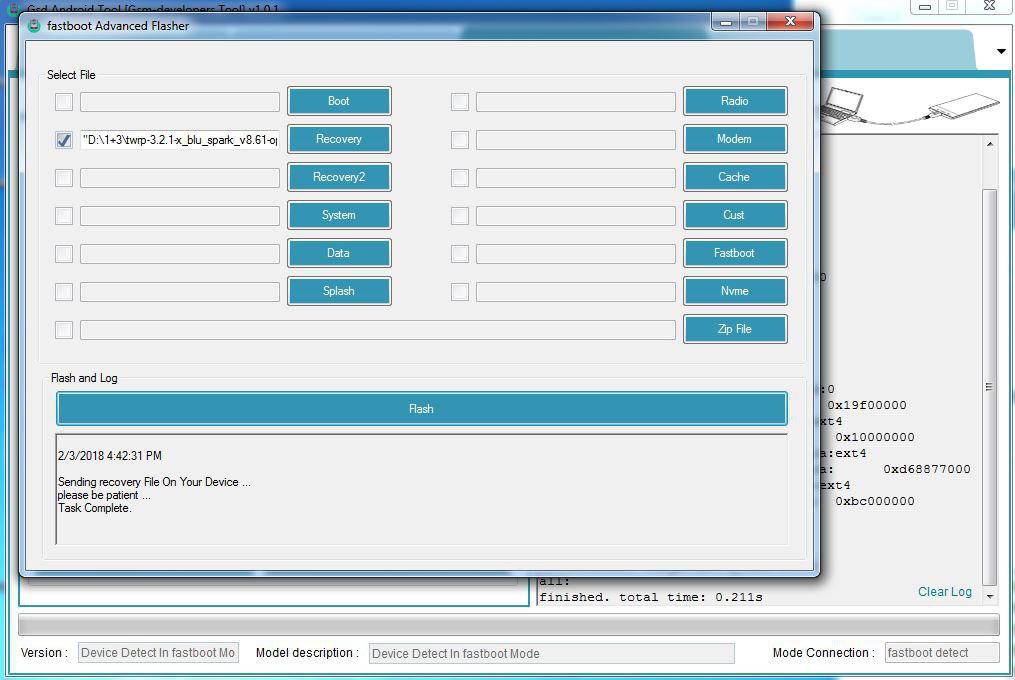Click the Nvme button
This screenshot has width=1015, height=680.
click(x=734, y=291)
